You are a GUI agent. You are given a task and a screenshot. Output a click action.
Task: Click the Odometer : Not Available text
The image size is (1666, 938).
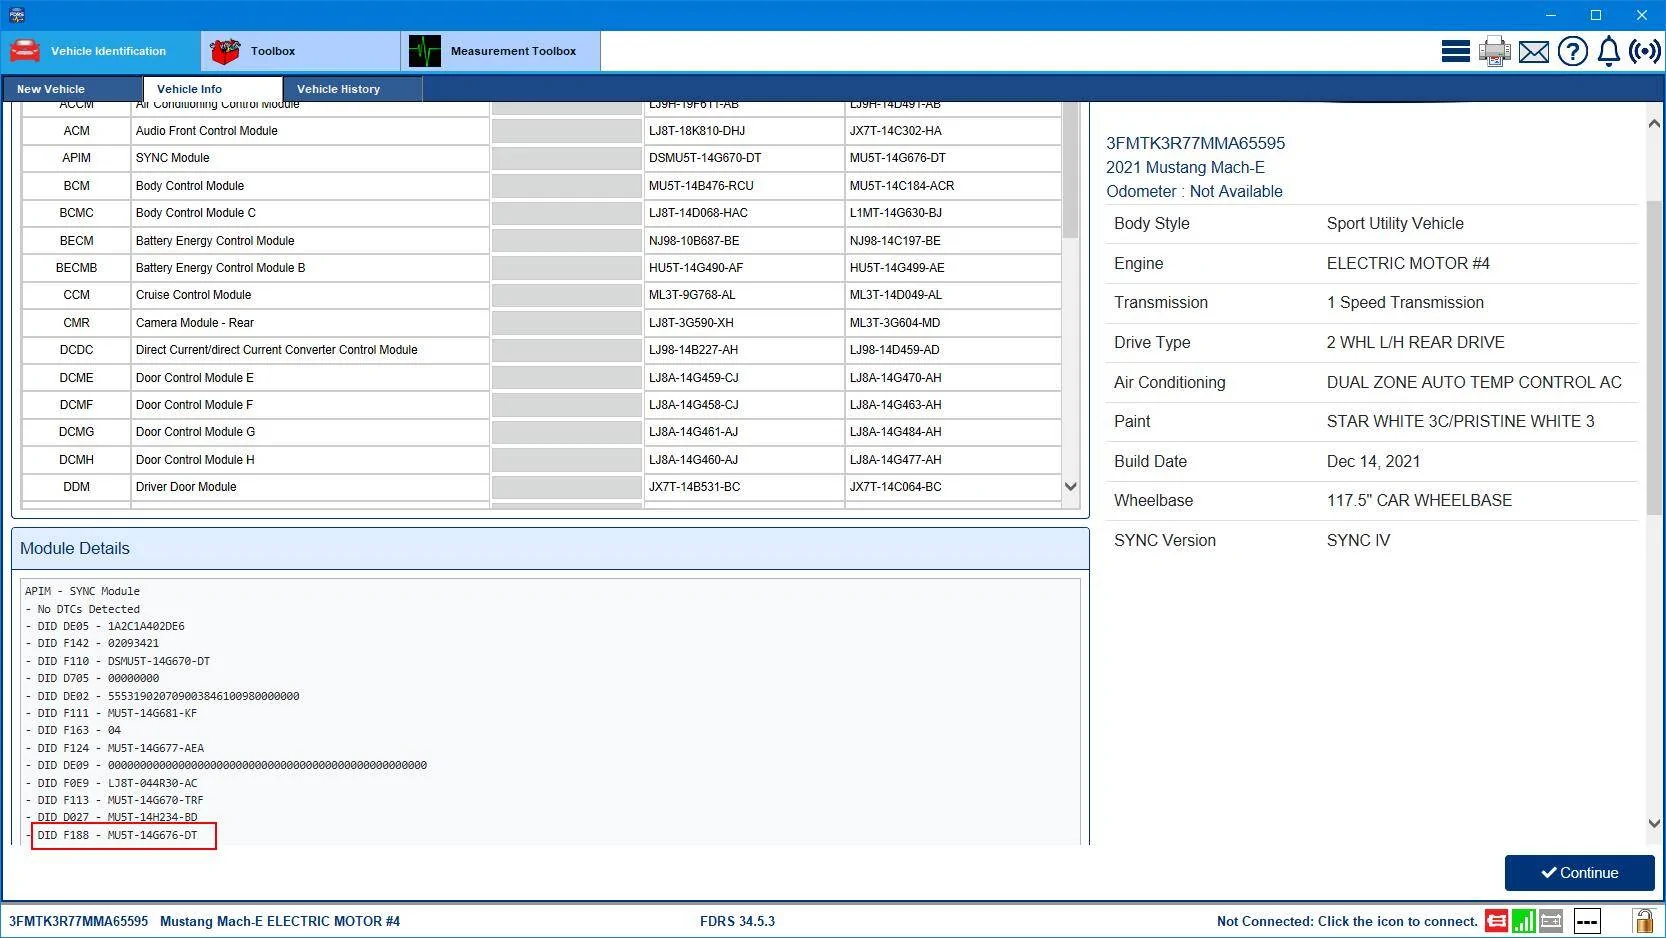pos(1194,192)
